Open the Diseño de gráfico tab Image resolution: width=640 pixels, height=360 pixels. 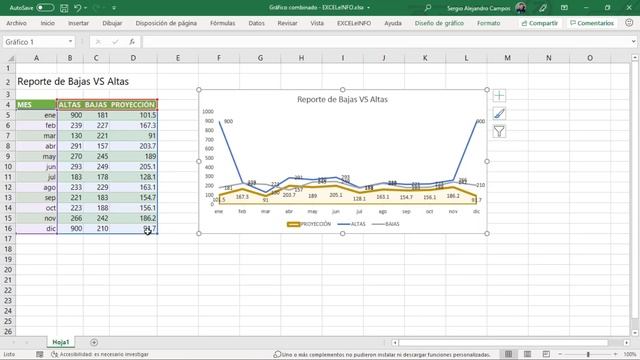pos(439,23)
